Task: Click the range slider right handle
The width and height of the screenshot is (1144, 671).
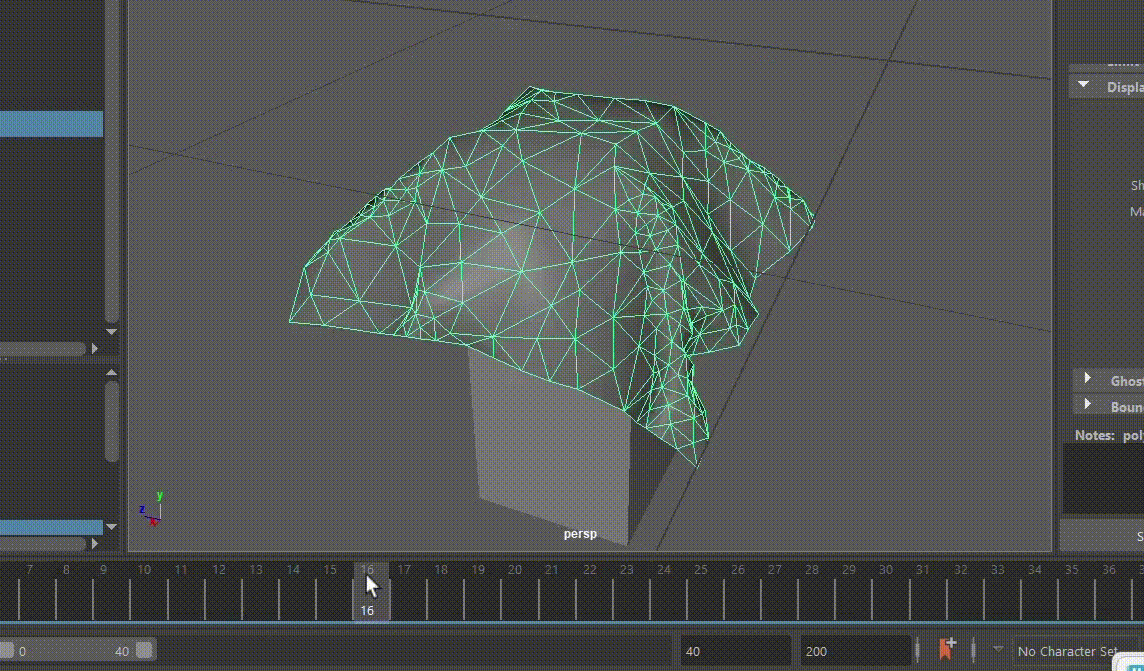Action: click(x=145, y=651)
